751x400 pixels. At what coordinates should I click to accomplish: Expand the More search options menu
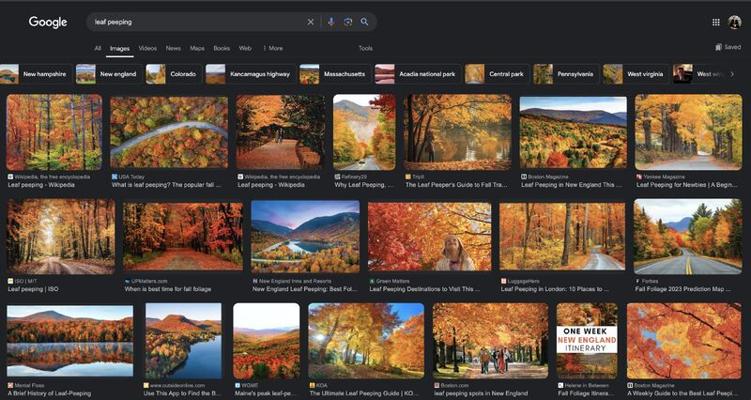(273, 48)
